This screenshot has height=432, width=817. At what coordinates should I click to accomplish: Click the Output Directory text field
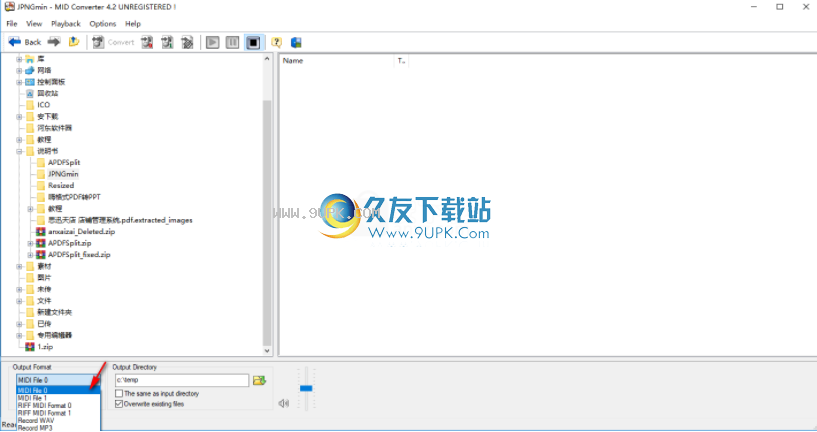coord(182,380)
